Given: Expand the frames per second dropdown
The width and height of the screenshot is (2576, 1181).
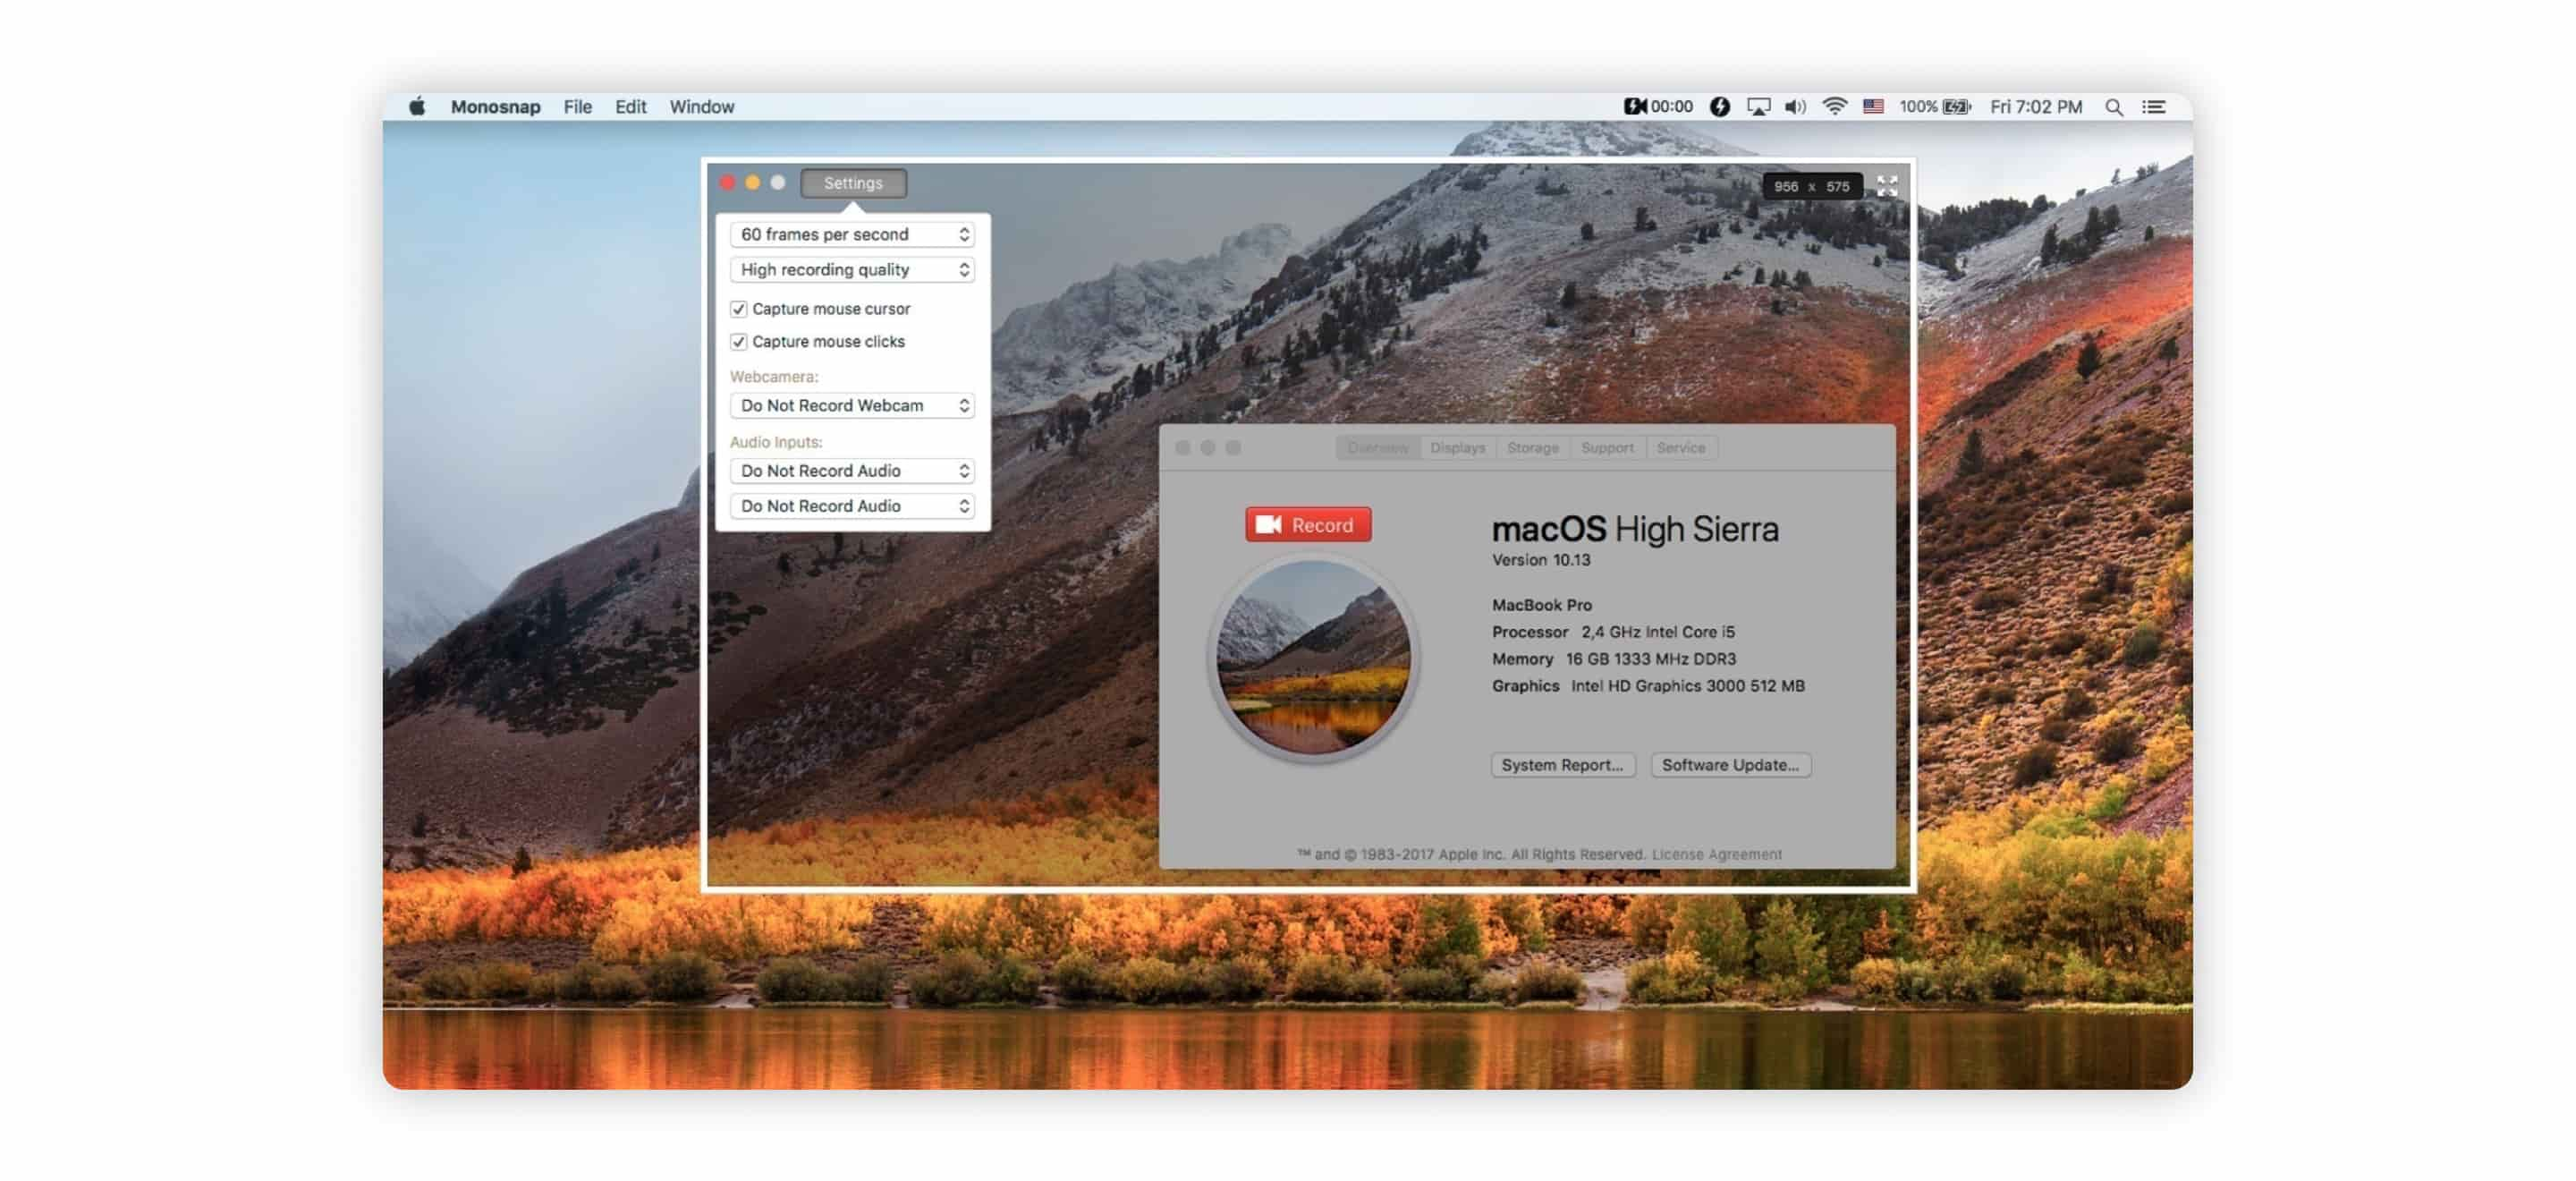Looking at the screenshot, I should click(x=848, y=234).
